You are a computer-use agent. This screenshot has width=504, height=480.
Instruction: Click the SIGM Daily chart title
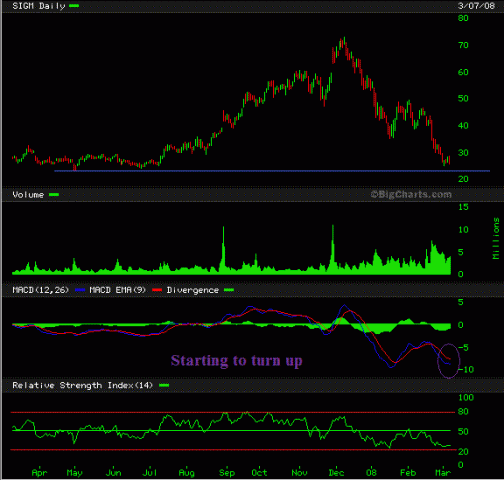(x=39, y=6)
